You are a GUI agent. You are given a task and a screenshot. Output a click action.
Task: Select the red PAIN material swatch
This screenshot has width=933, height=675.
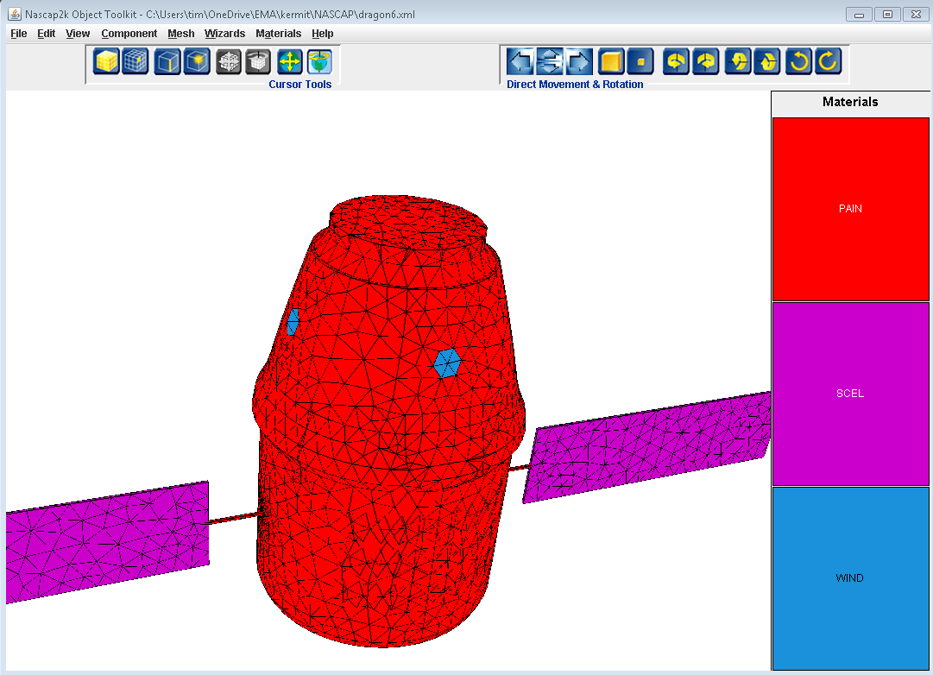click(x=850, y=209)
